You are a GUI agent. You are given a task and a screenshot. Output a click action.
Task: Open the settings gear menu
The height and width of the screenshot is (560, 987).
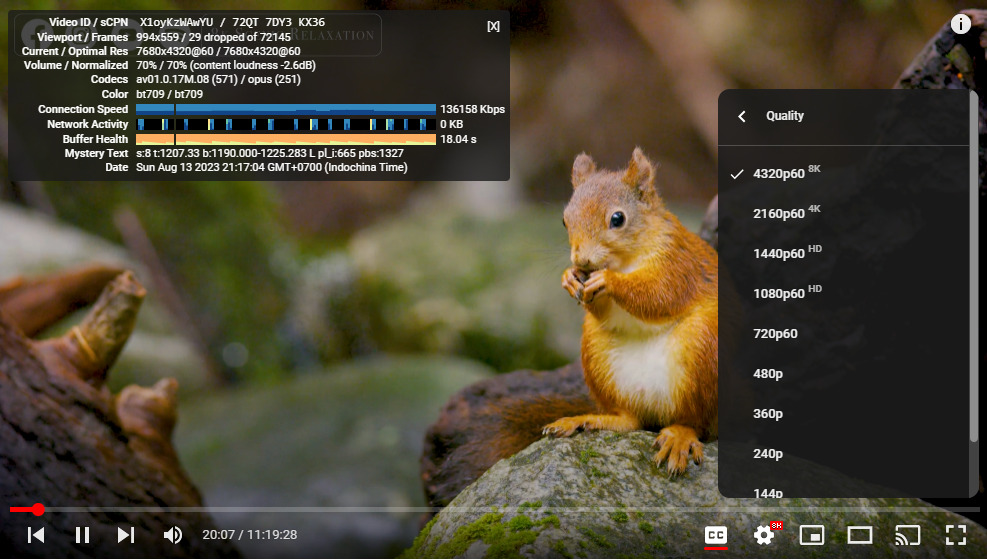click(x=764, y=535)
